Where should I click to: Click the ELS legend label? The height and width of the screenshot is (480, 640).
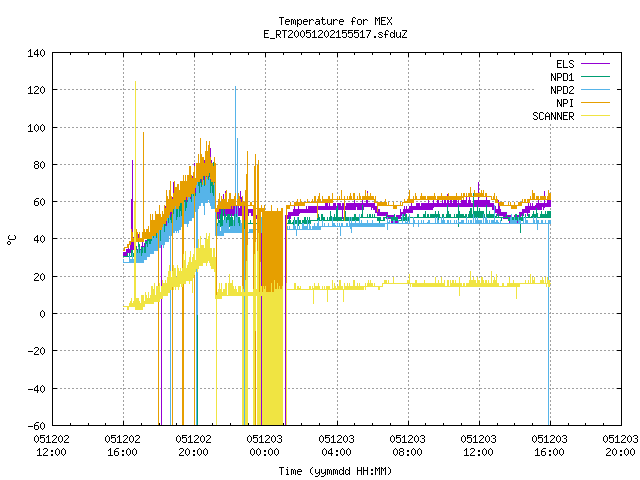tap(565, 64)
